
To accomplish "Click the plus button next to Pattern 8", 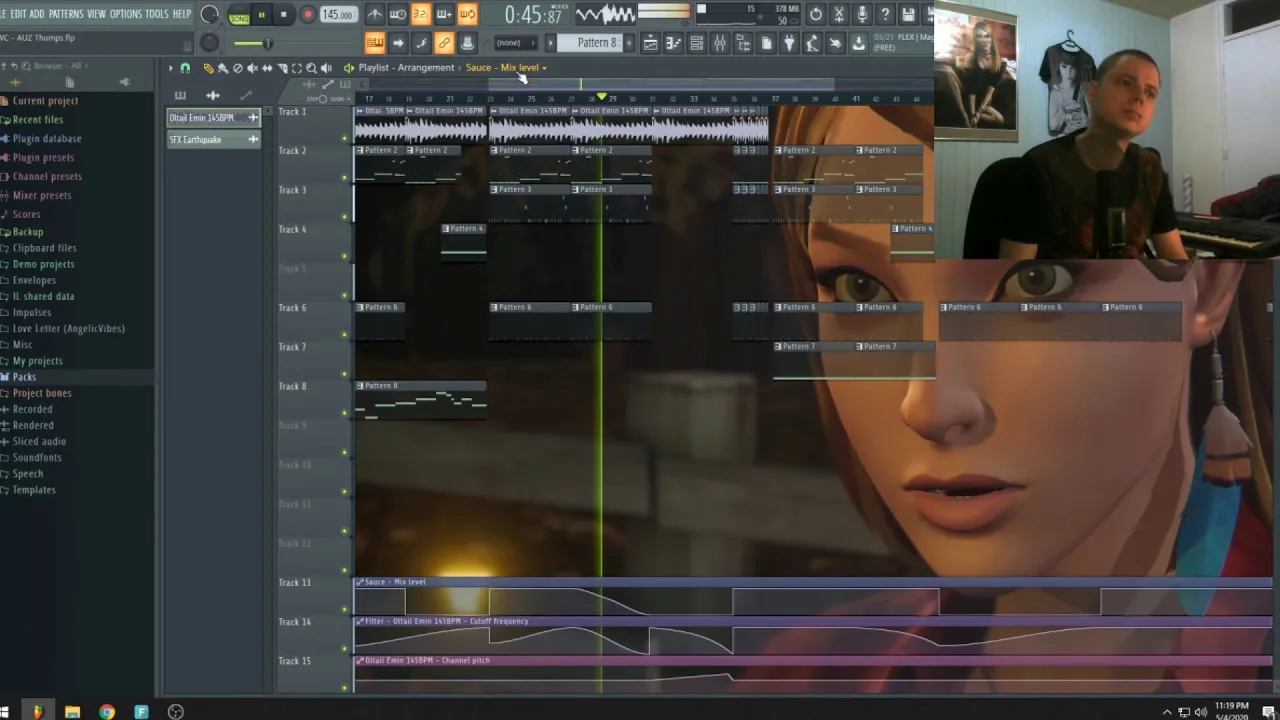I will [x=629, y=43].
